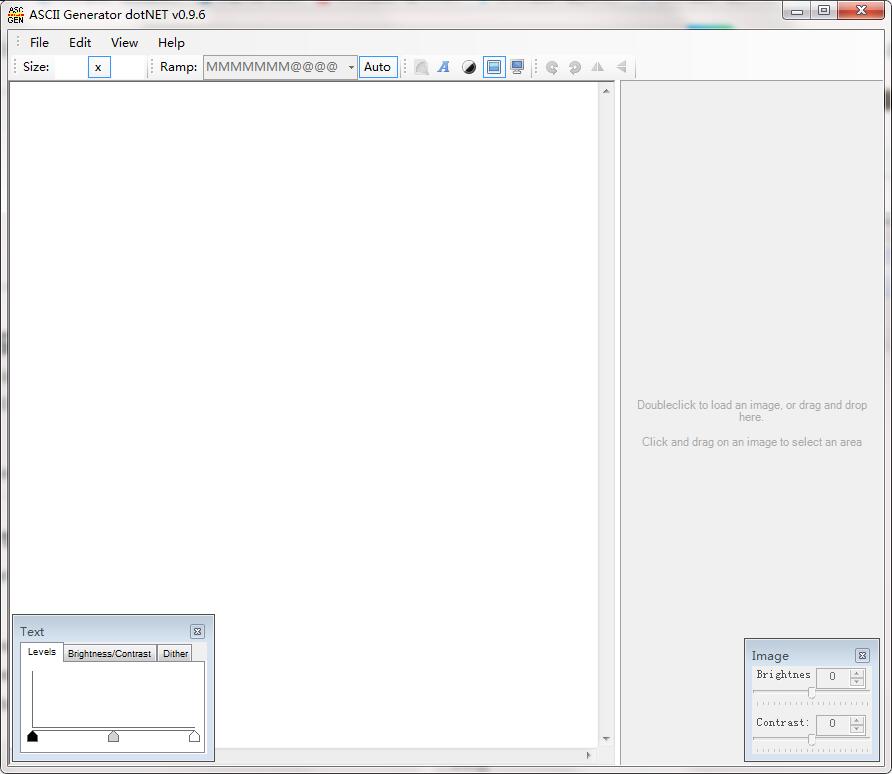
Task: Click the monitor full-screen toolbar icon
Action: coord(517,67)
